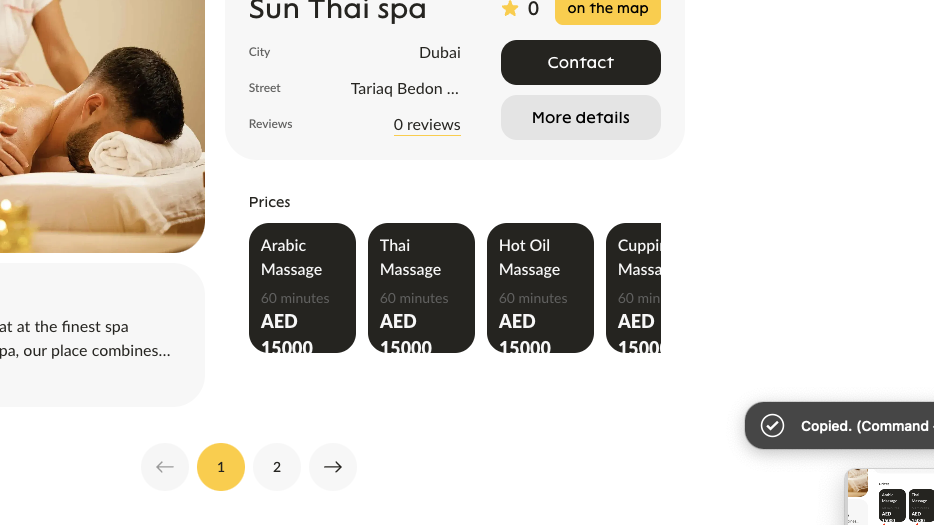Open the 0 reviews link
934x525 pixels.
427,125
